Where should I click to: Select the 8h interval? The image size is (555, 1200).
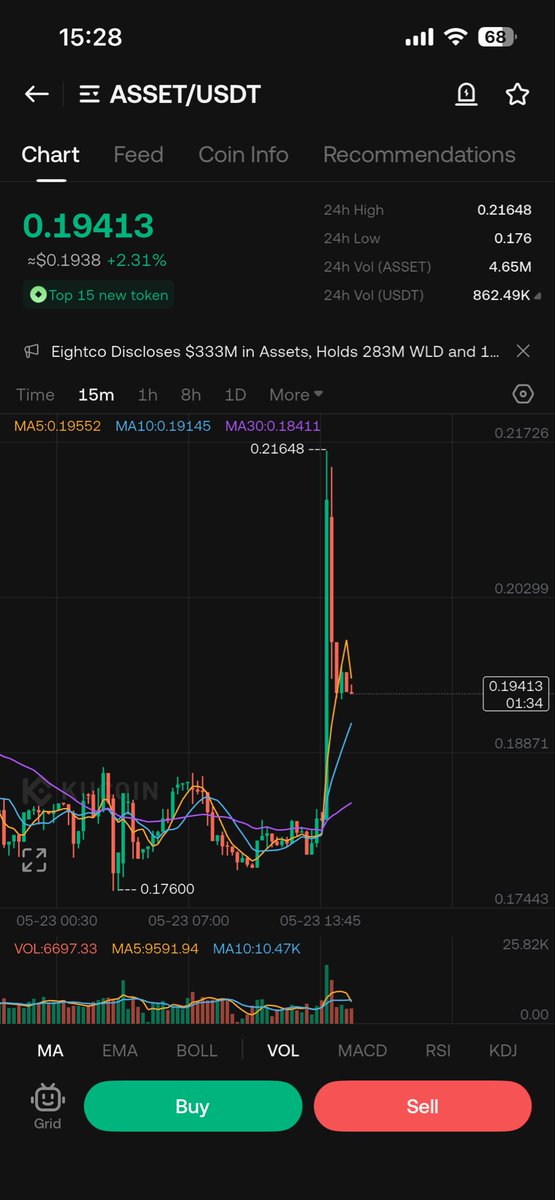pos(191,395)
